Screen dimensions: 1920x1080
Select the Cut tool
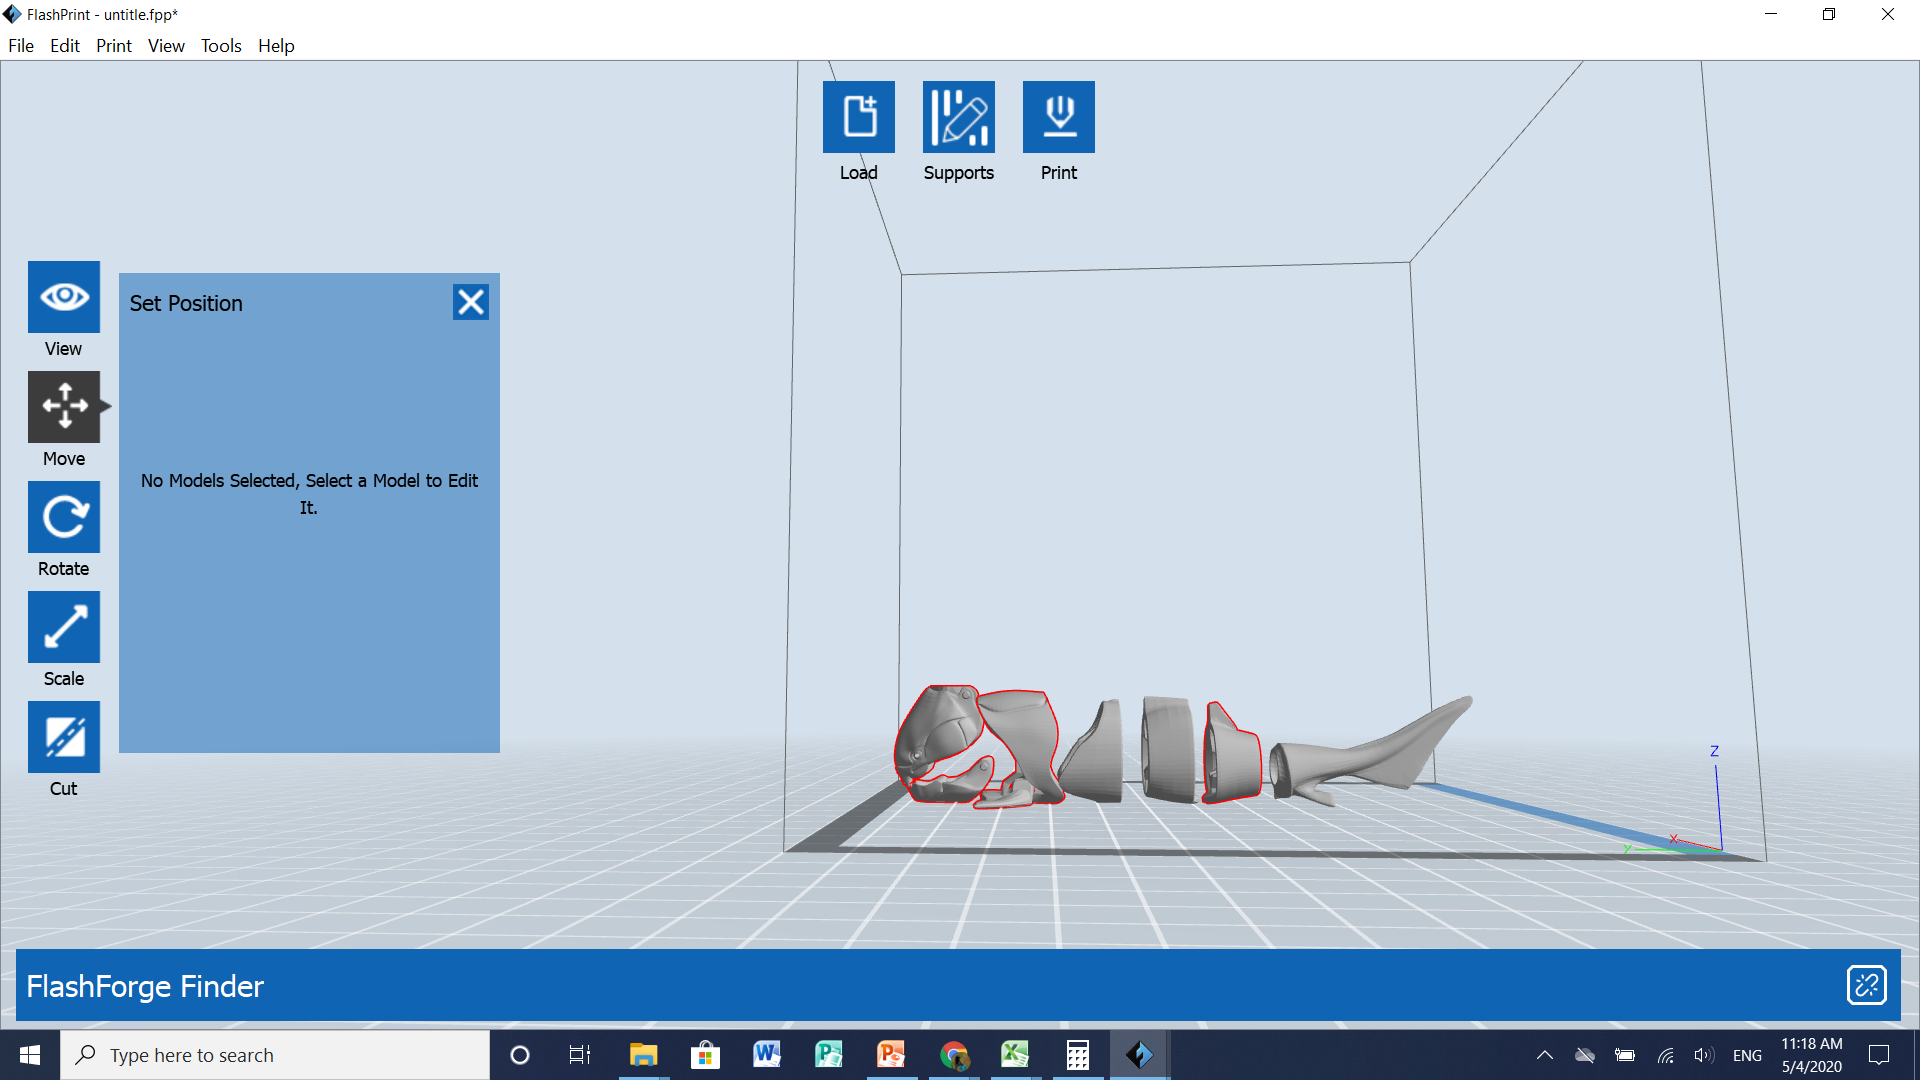[x=64, y=737]
